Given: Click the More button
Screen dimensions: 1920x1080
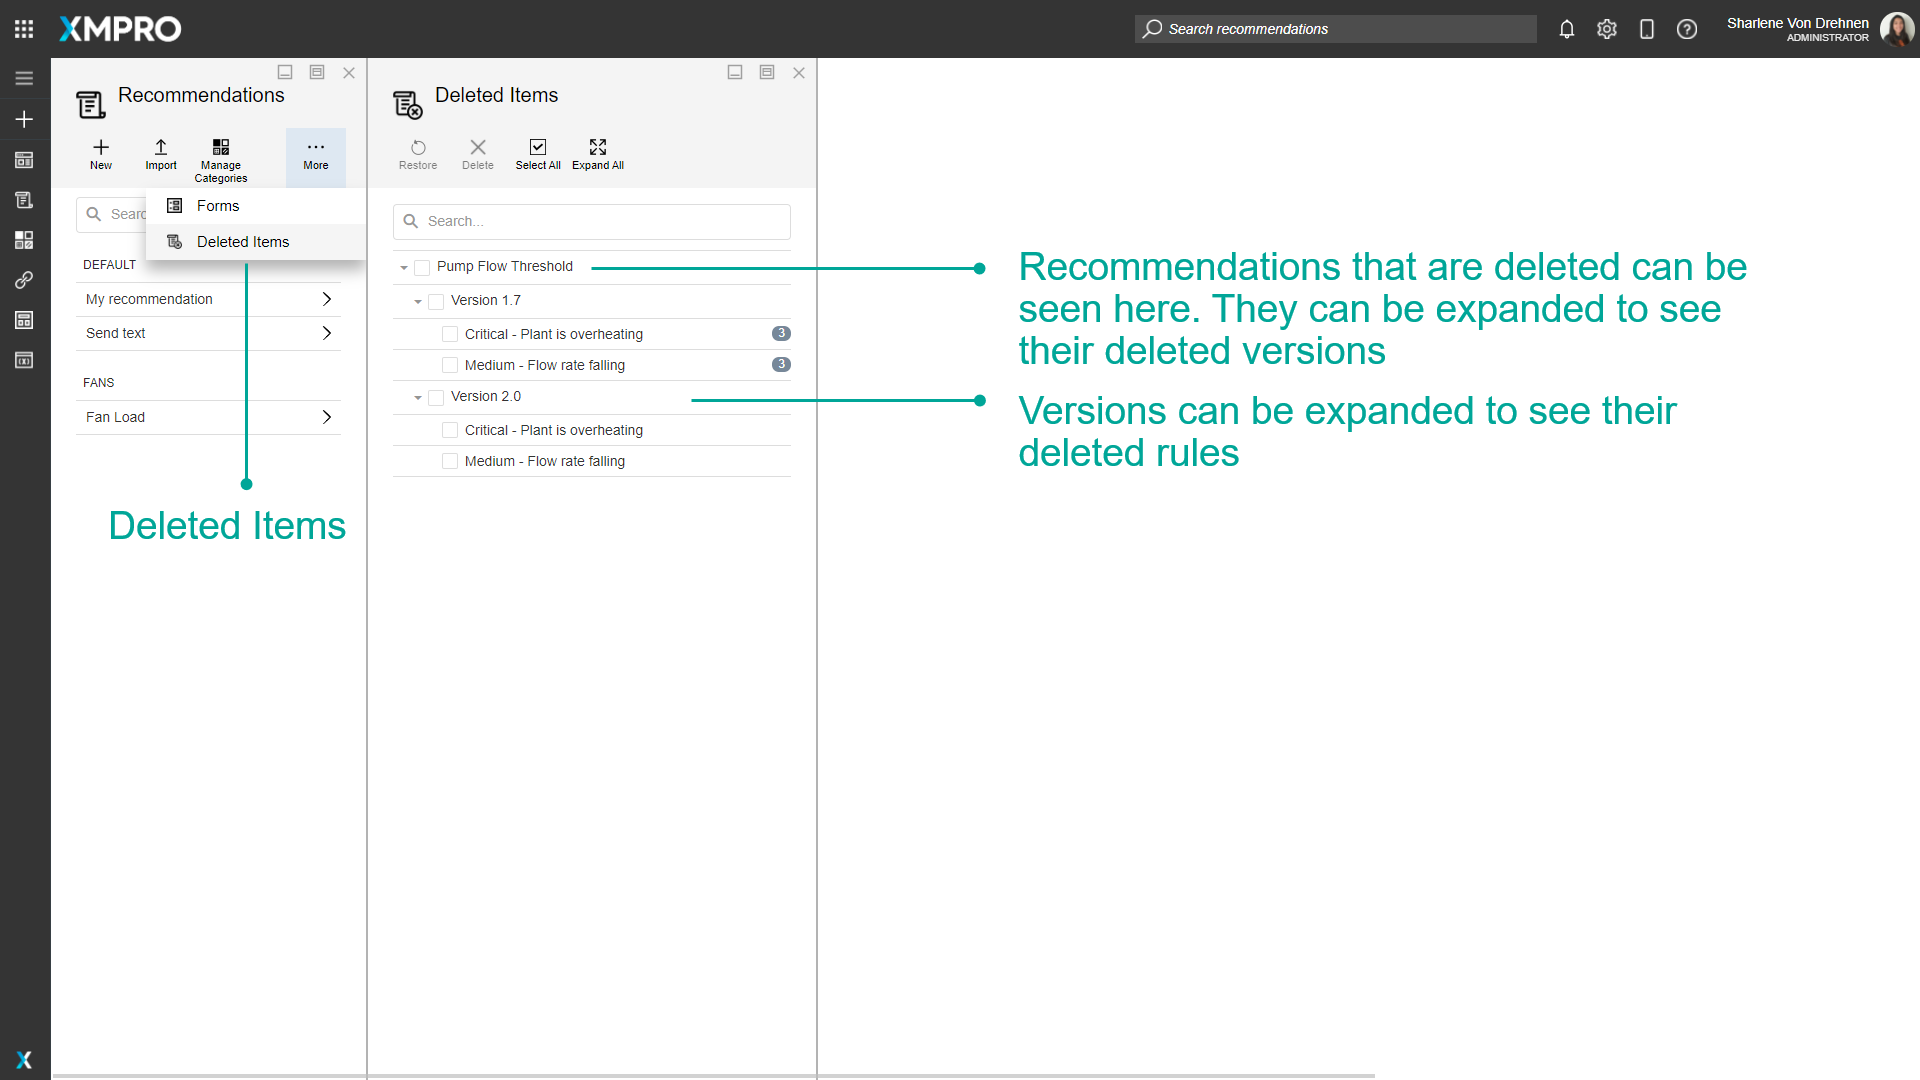Looking at the screenshot, I should coord(316,155).
